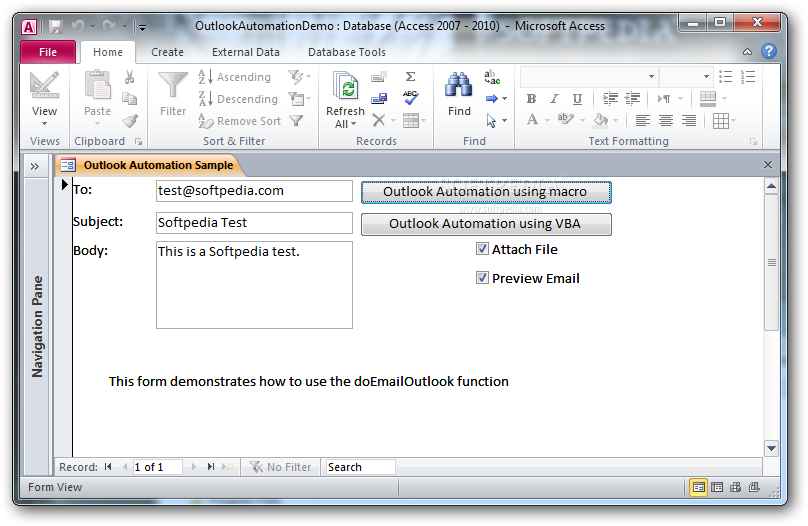808x526 pixels.
Task: Switch to the Database Tools tab
Action: tap(347, 52)
